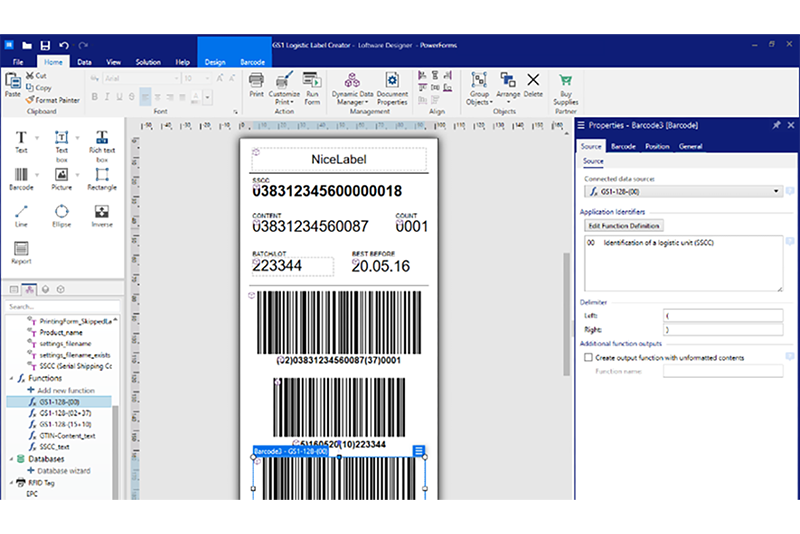Open the font size dropdown
The width and height of the screenshot is (800, 534).
[207, 78]
